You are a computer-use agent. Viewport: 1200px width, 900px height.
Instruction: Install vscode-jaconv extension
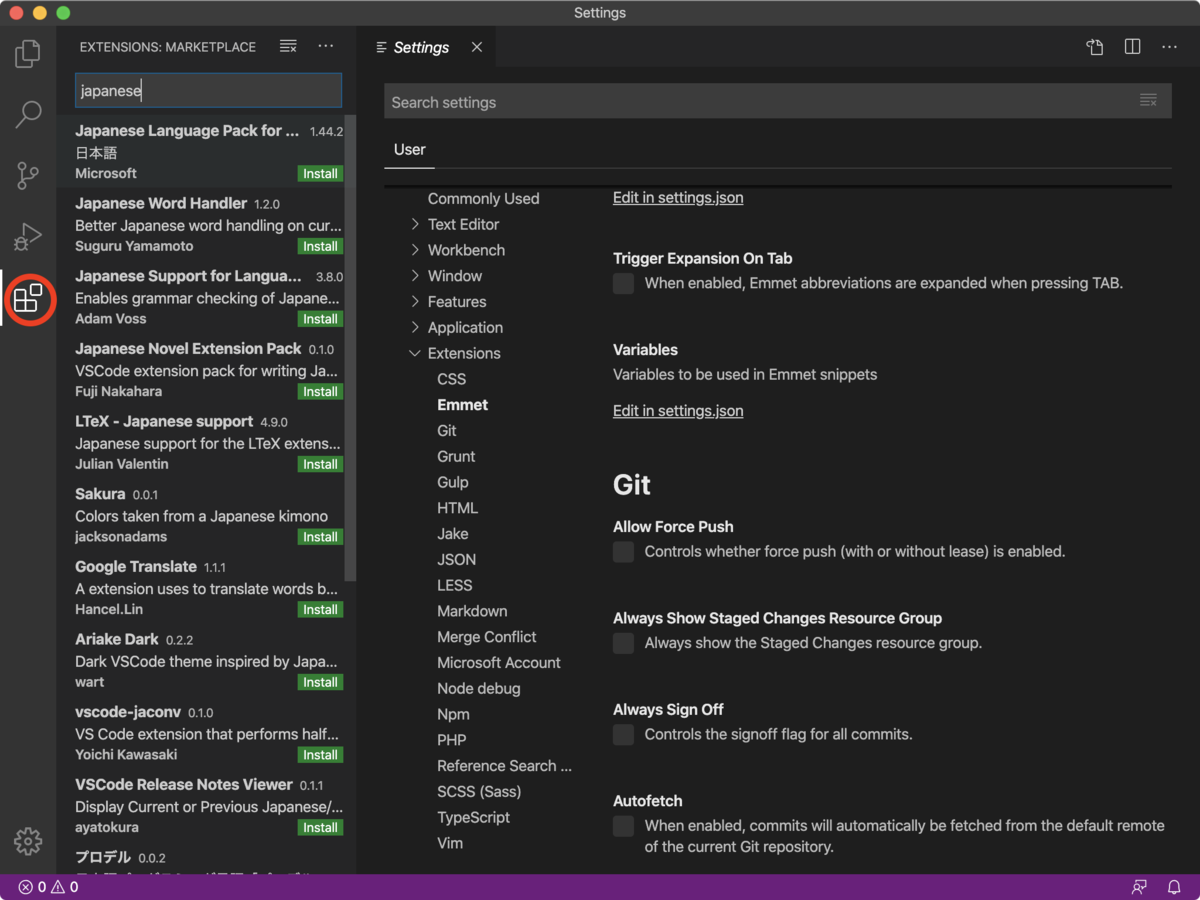pos(320,755)
